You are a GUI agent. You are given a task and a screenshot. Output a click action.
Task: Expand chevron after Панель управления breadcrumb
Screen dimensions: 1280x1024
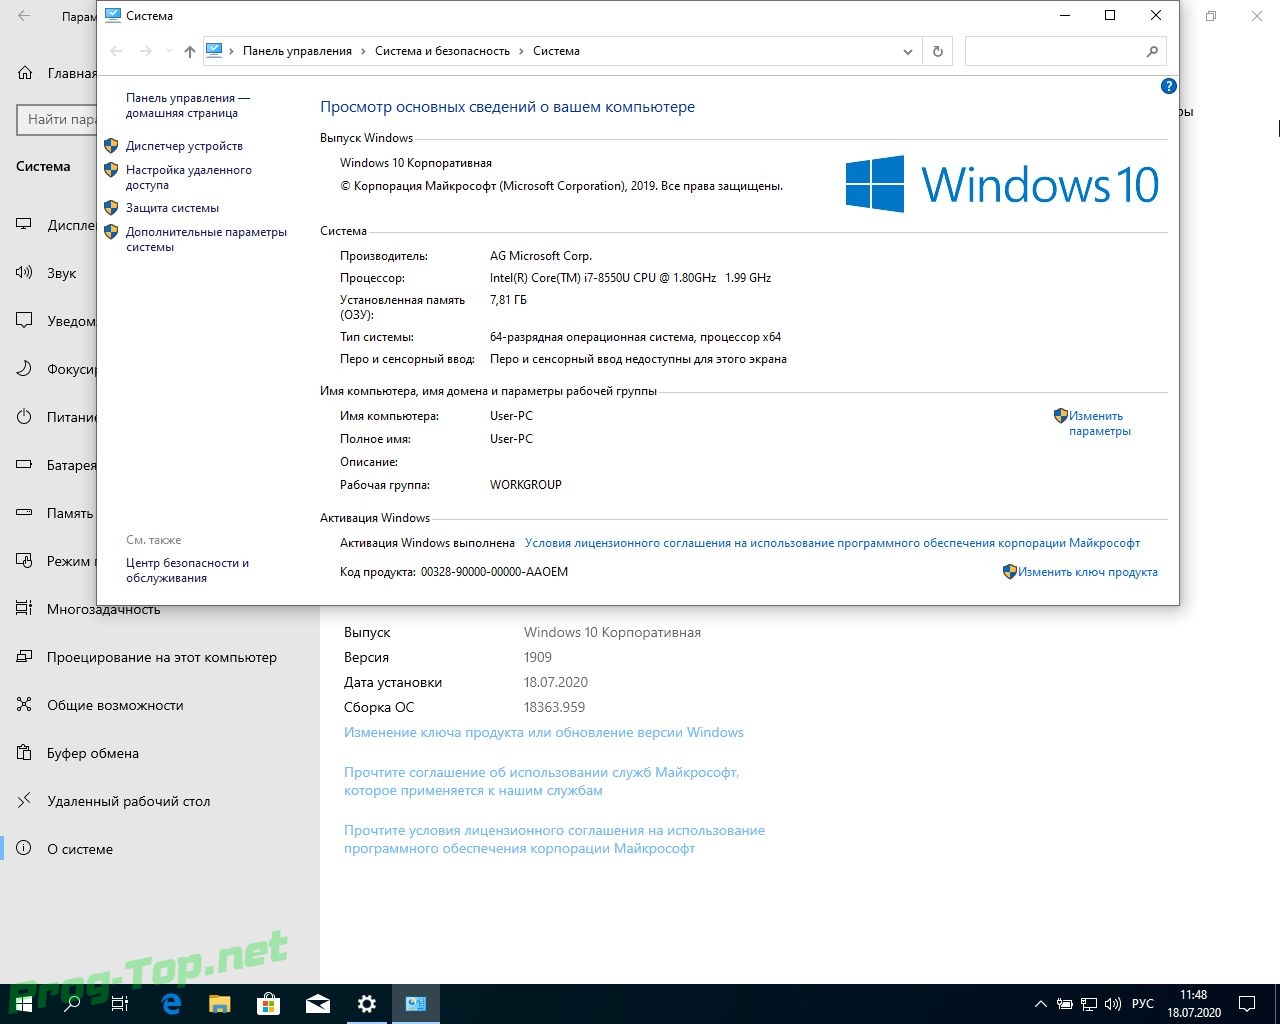(364, 51)
